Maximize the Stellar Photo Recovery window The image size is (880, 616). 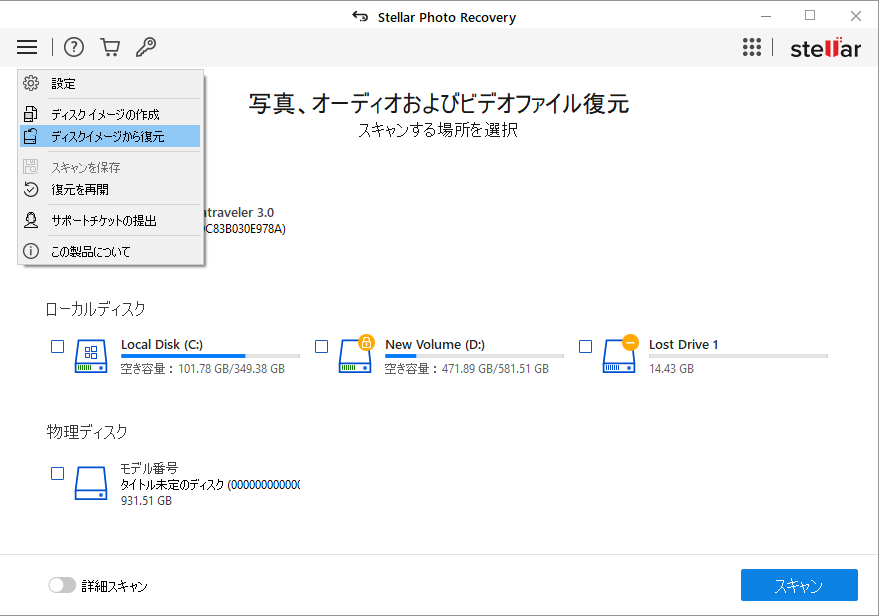(810, 16)
